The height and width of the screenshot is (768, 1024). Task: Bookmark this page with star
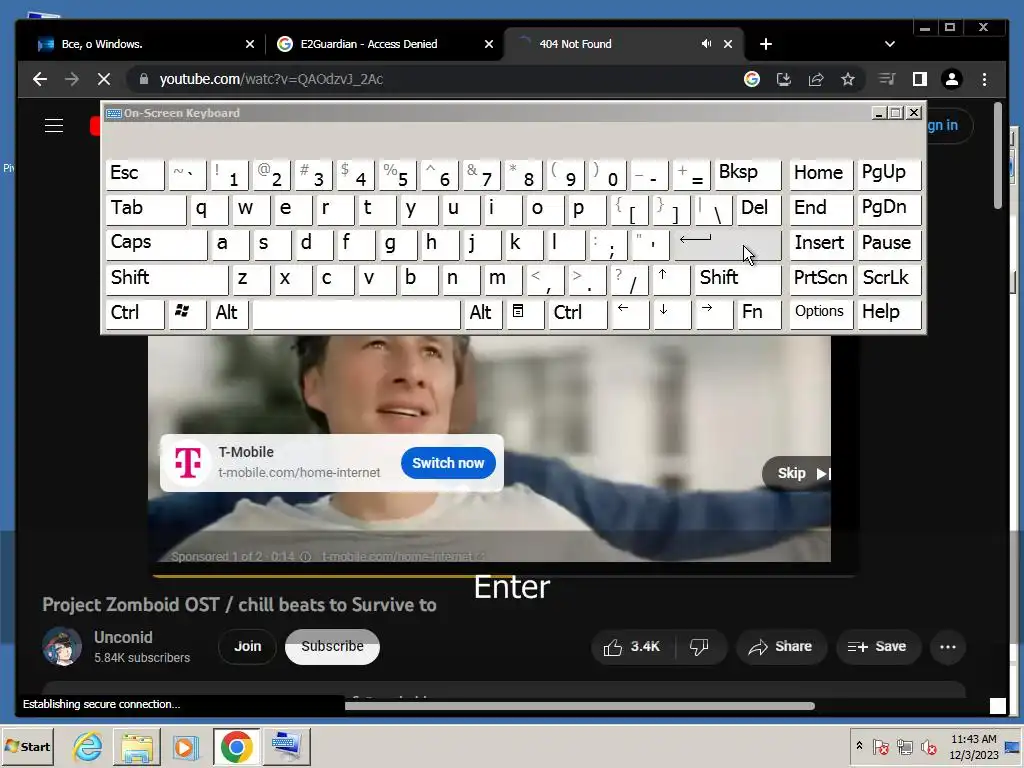pyautogui.click(x=848, y=80)
